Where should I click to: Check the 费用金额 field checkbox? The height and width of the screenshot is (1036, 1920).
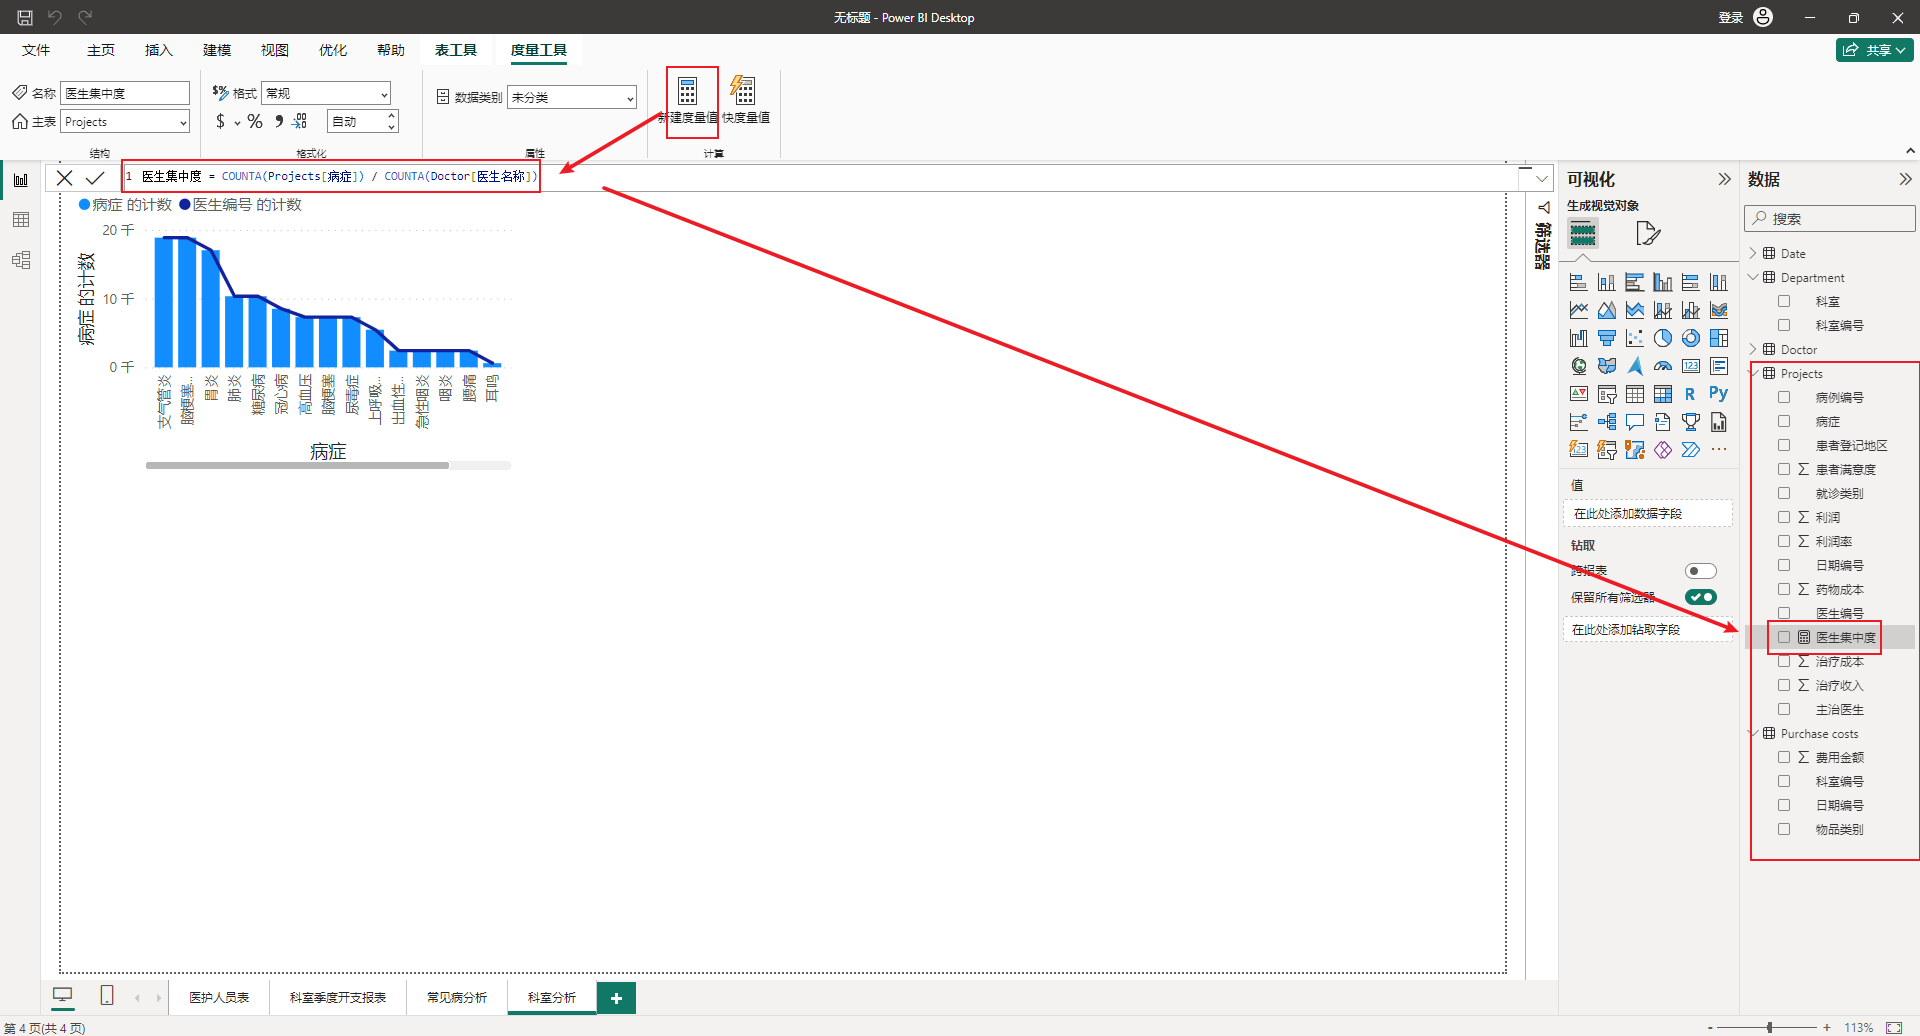[x=1784, y=757]
